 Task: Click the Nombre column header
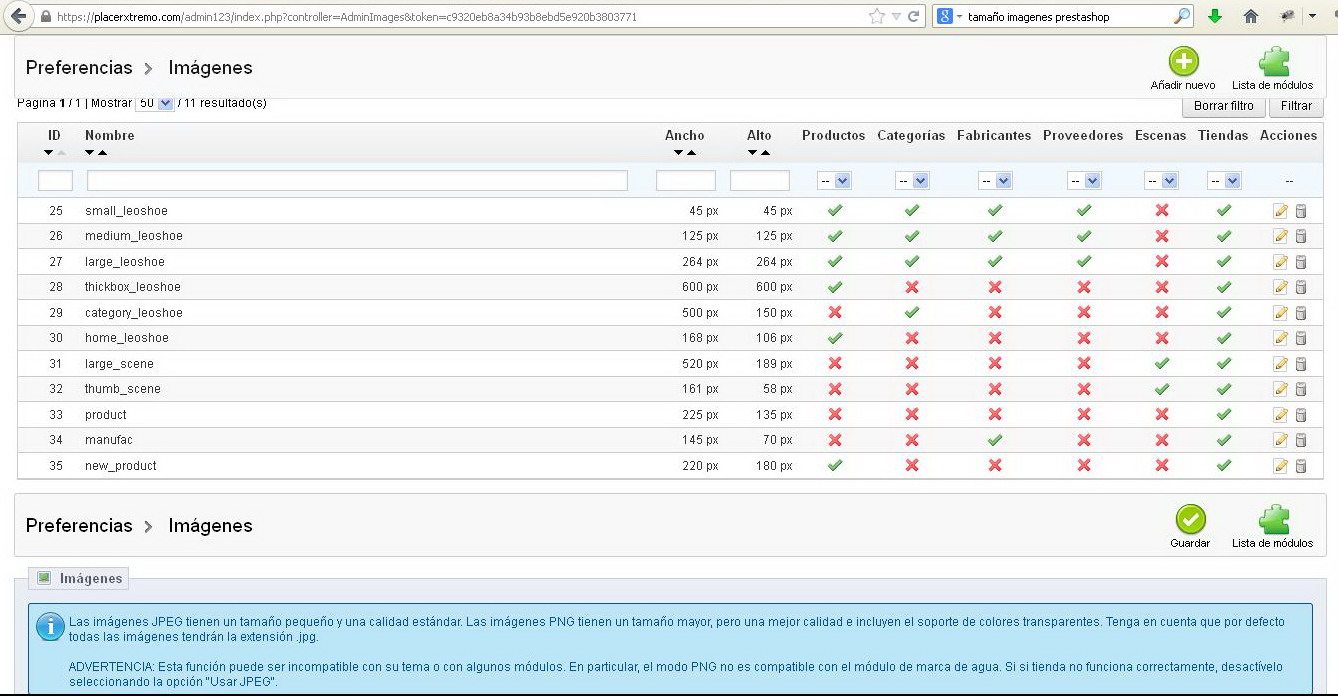(x=110, y=136)
